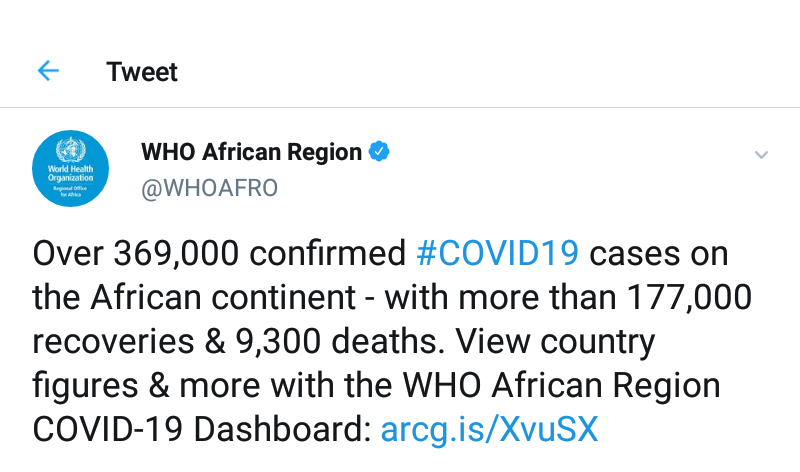Click the "COVID-19 Dashboard:" text
Viewport: 800px width, 472px height.
[x=201, y=429]
